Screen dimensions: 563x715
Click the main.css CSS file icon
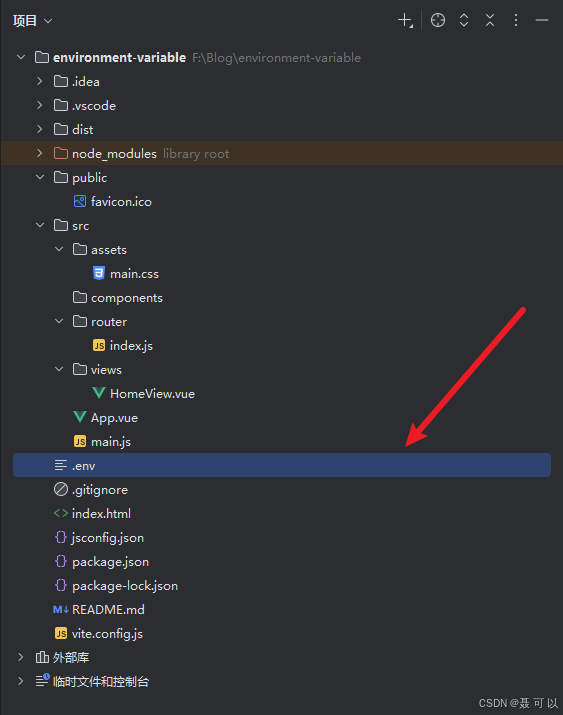coord(99,273)
